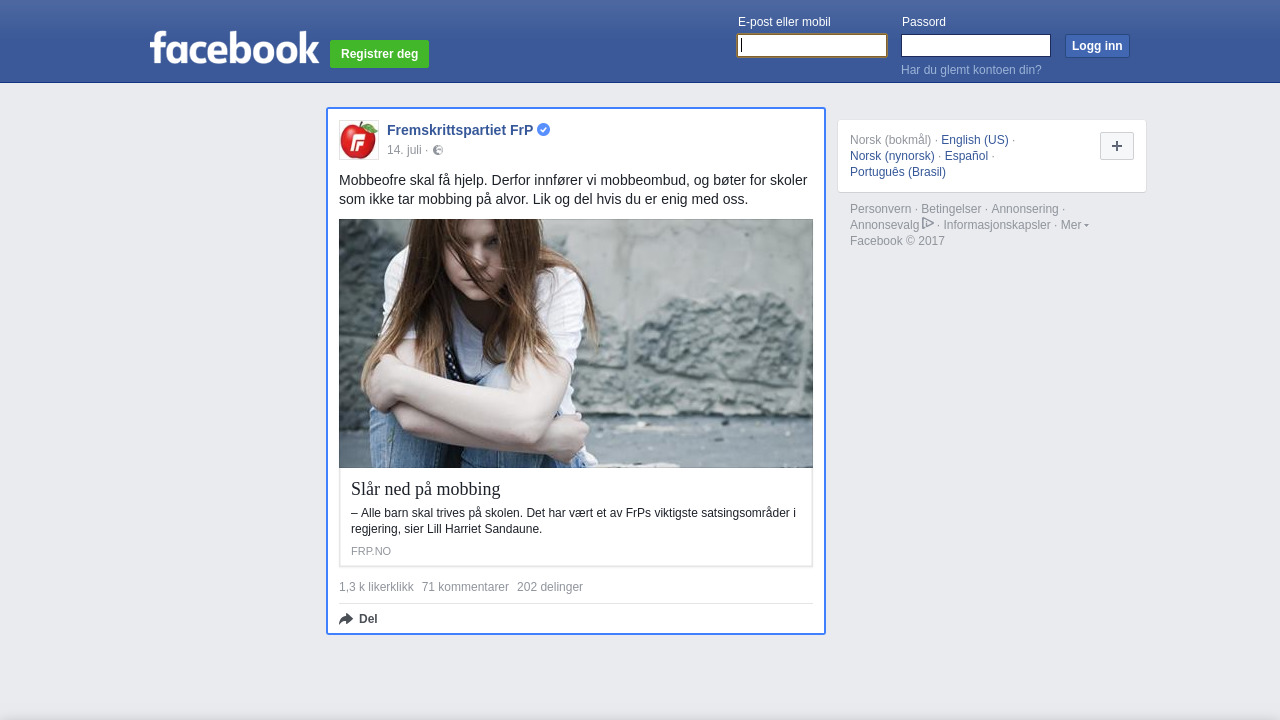The image size is (1280, 720).
Task: Click the verified badge next to Fremskrittspartiet FrP
Action: click(544, 130)
